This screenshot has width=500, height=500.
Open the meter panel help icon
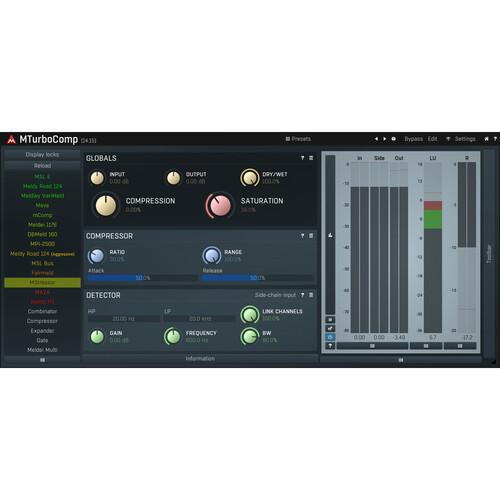point(330,346)
